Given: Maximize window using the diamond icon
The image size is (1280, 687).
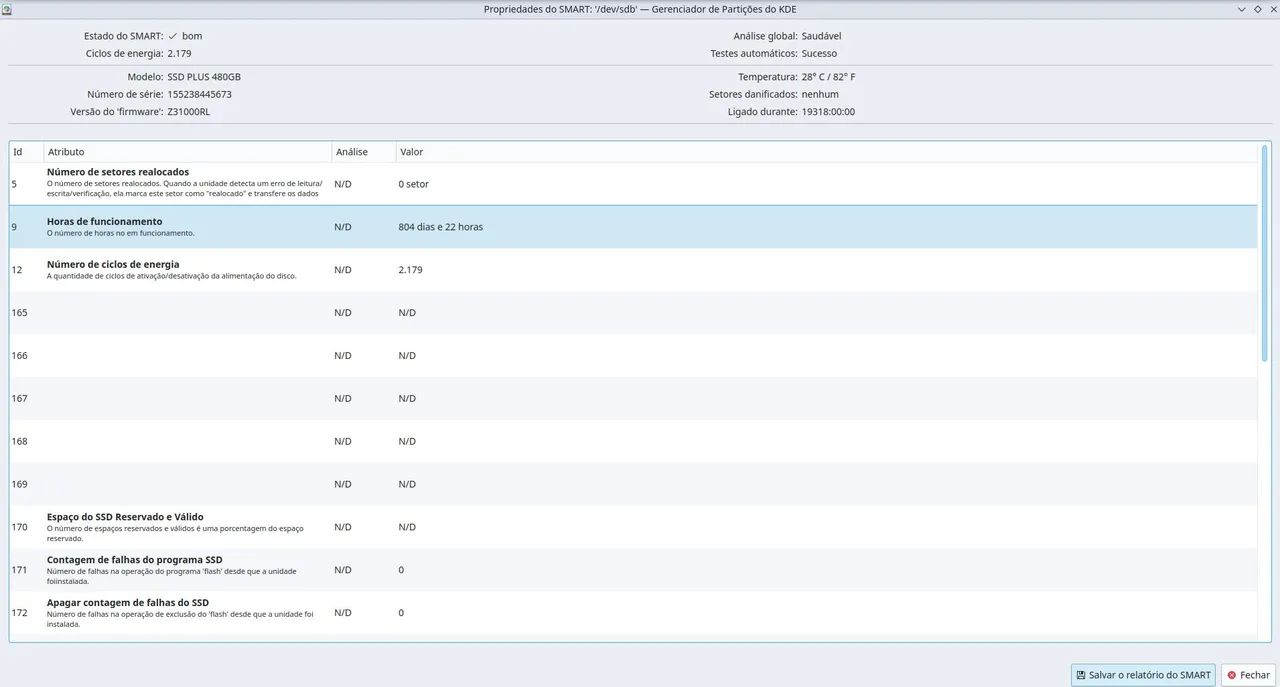Looking at the screenshot, I should pos(1257,8).
